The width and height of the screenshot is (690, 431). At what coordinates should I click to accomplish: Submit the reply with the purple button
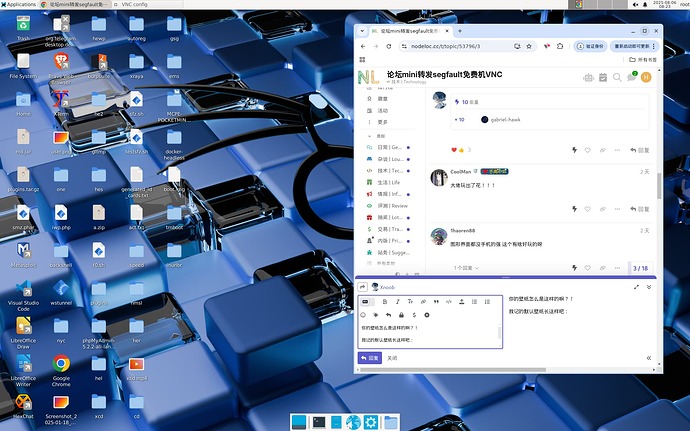click(370, 358)
